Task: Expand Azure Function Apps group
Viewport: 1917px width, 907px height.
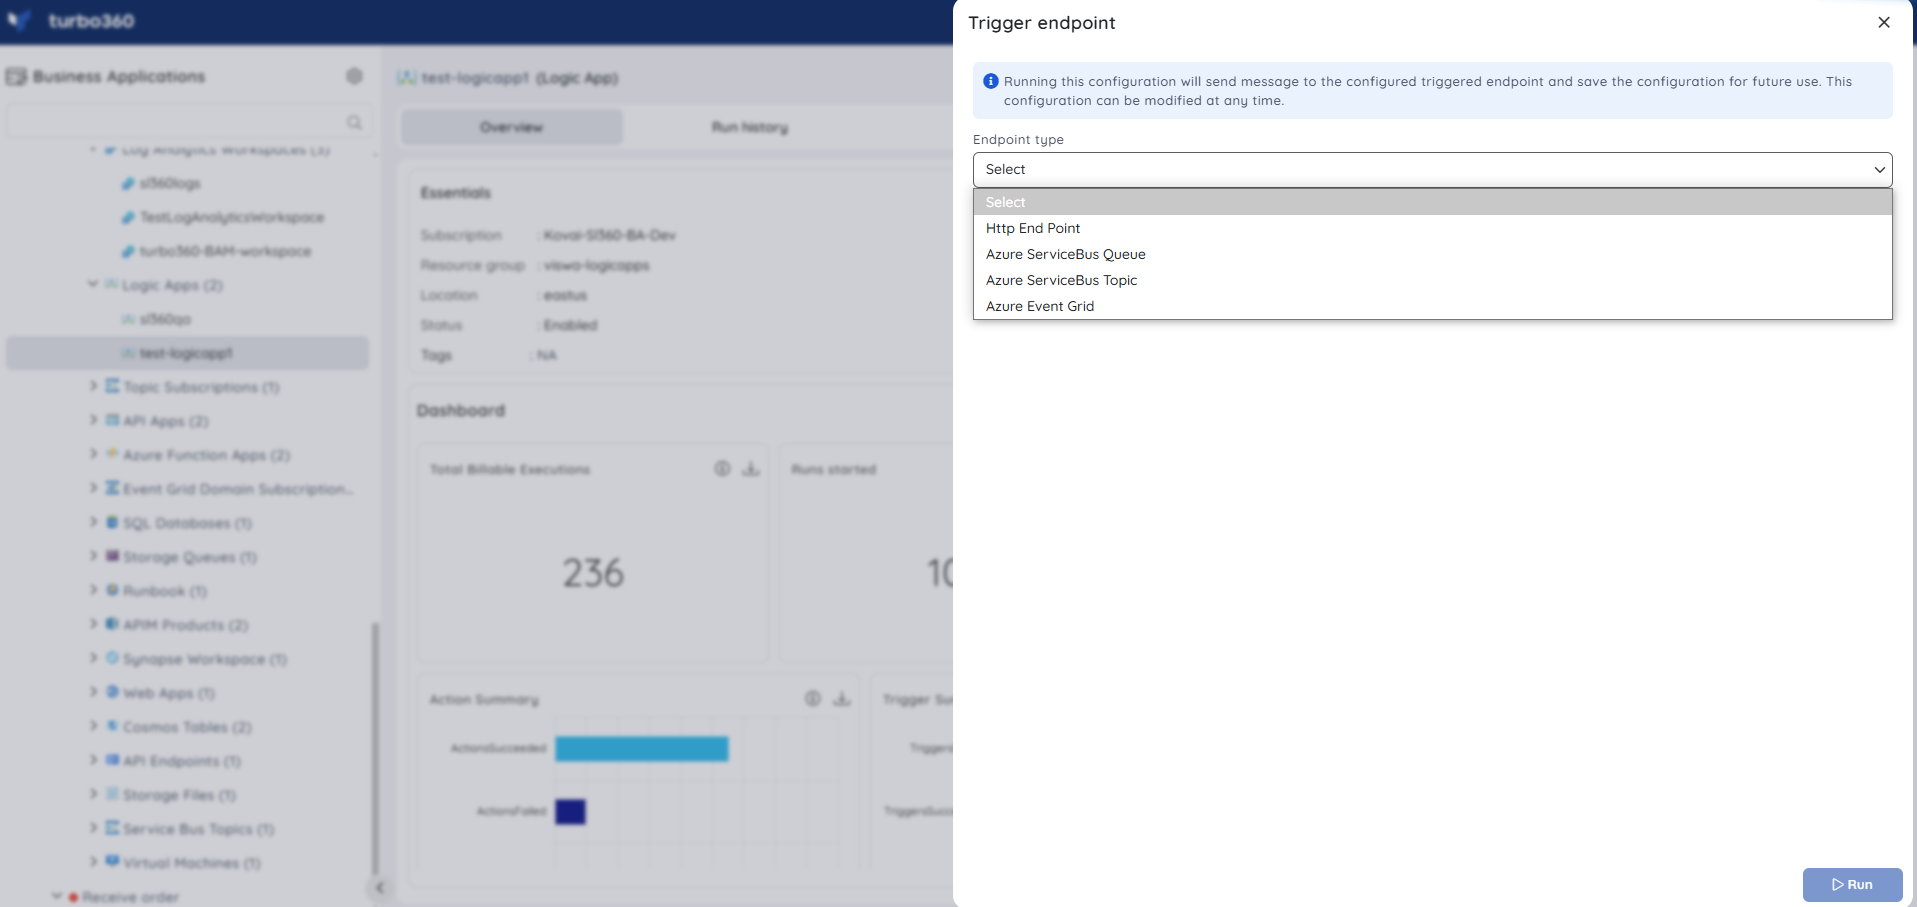Action: pos(93,454)
